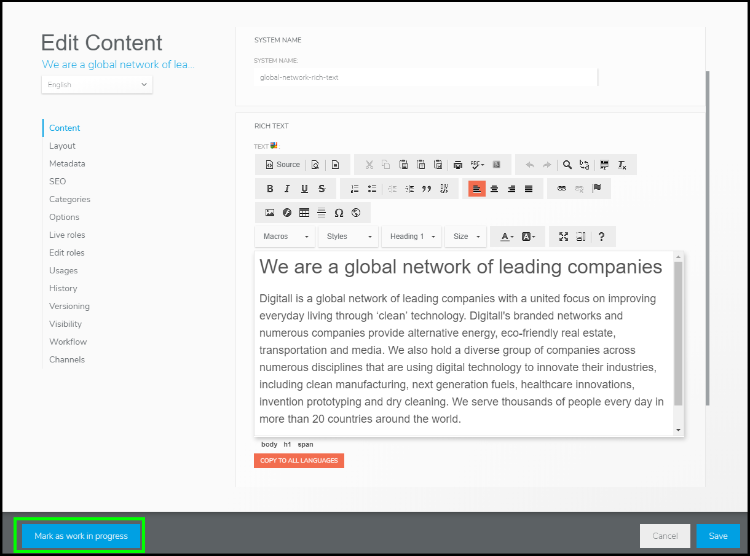Maximize the editor
This screenshot has height=556, width=750.
563,236
